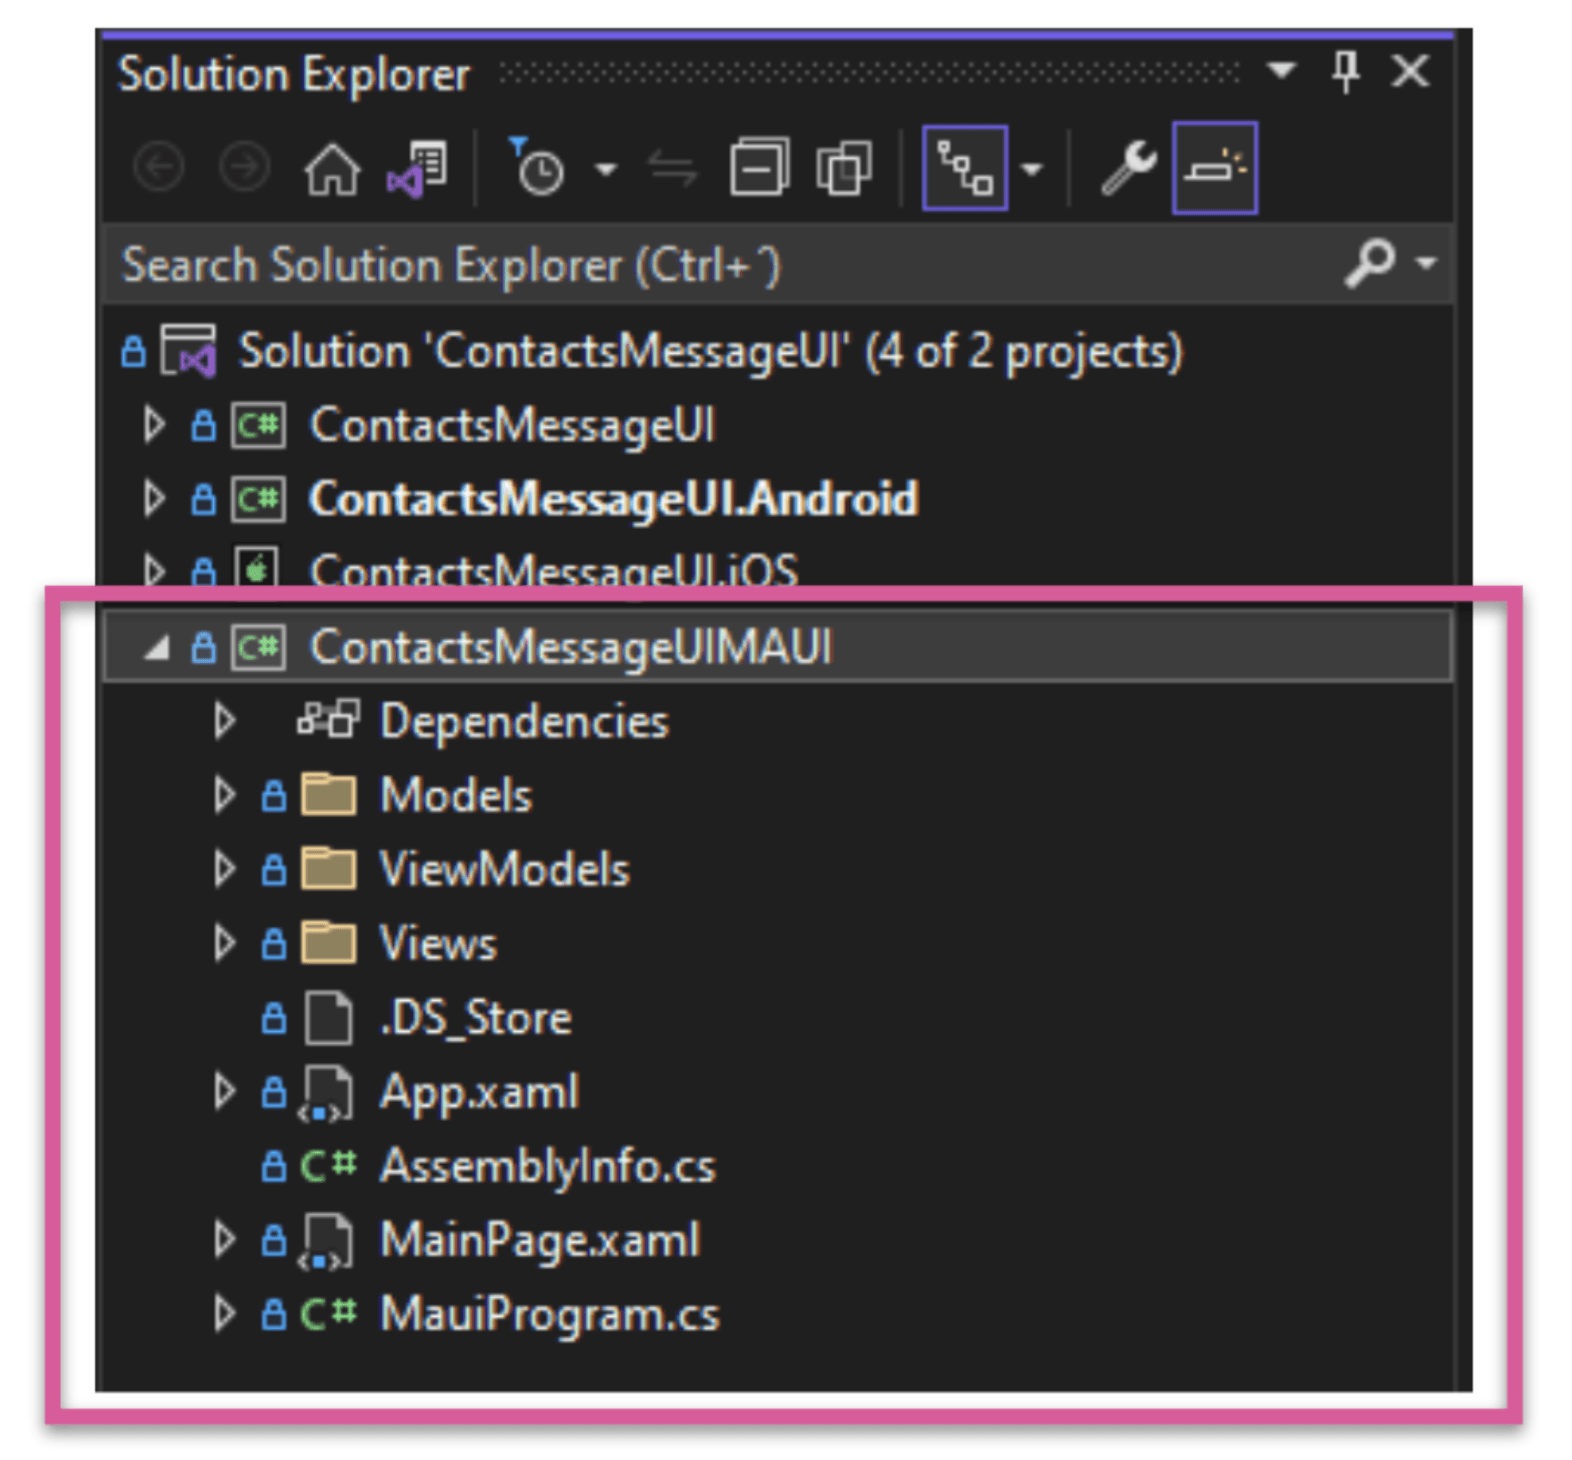Click the ViewModels folder icon

tap(328, 869)
